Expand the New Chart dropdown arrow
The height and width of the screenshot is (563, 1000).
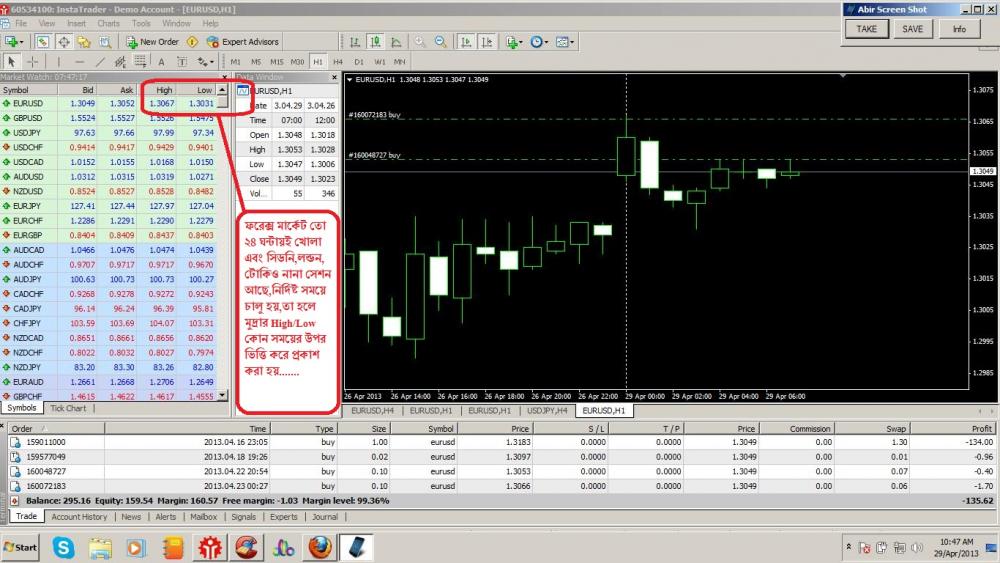[21, 42]
